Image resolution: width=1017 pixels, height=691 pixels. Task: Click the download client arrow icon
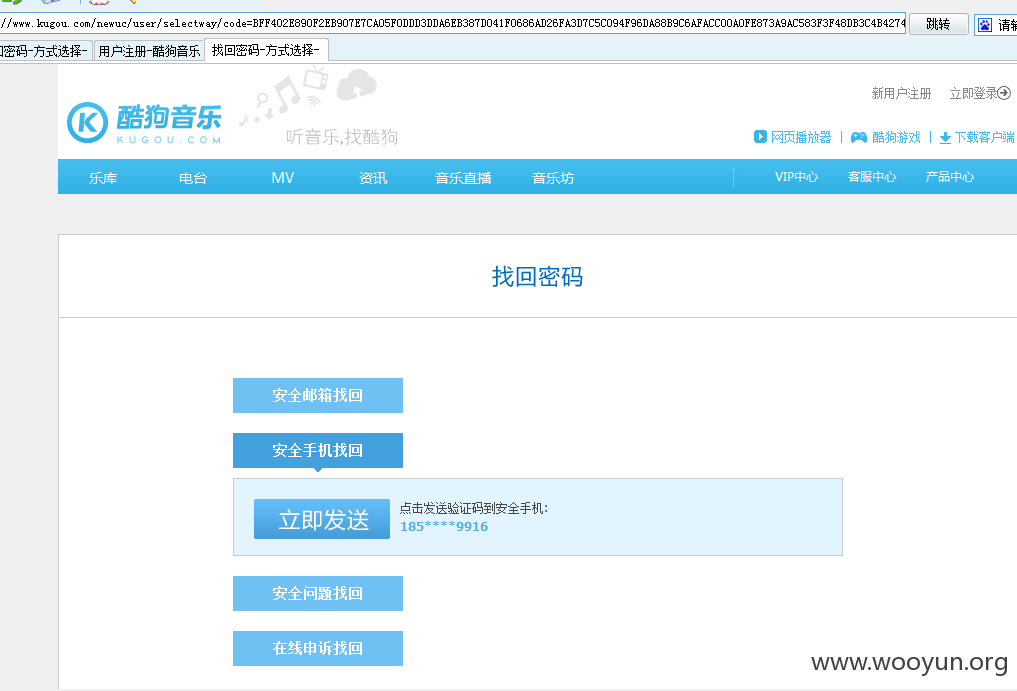pyautogui.click(x=945, y=138)
